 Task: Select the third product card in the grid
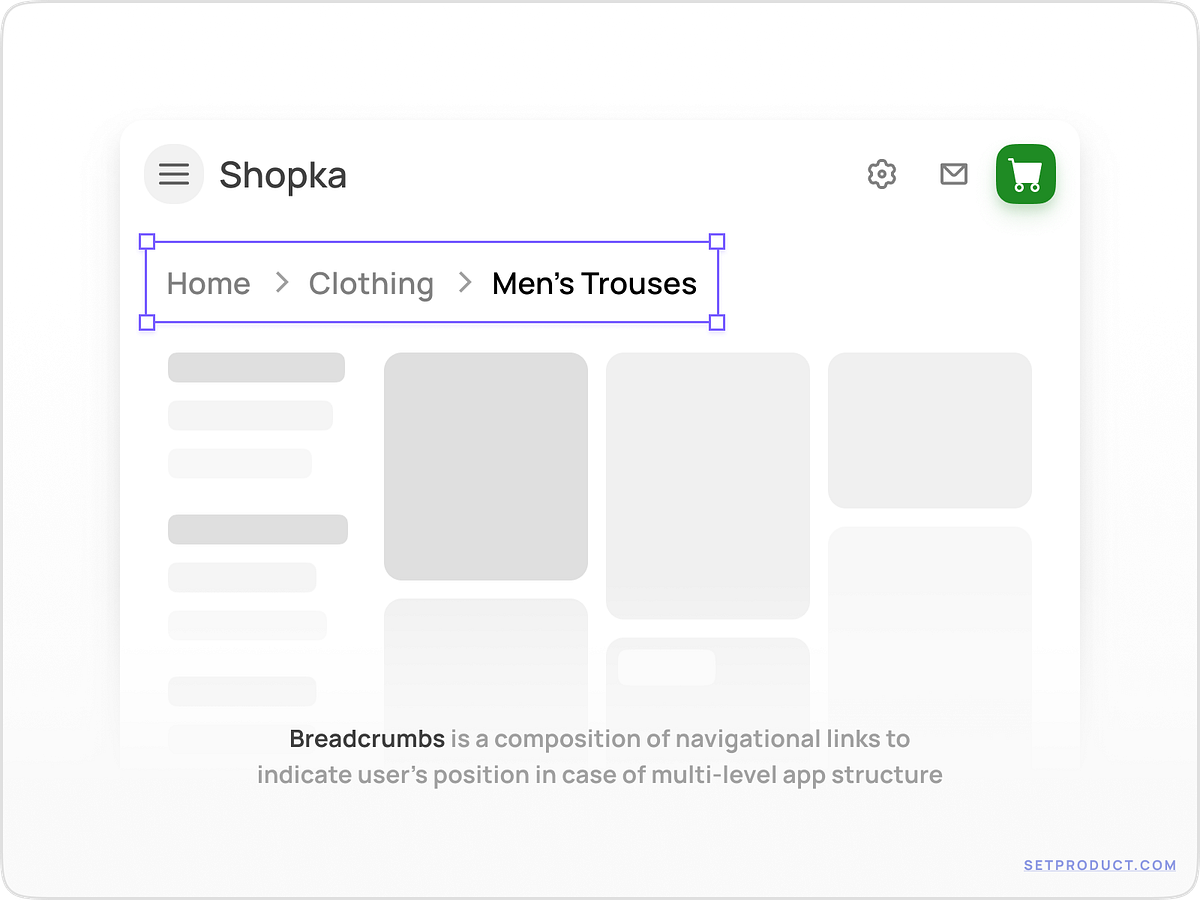(x=929, y=429)
